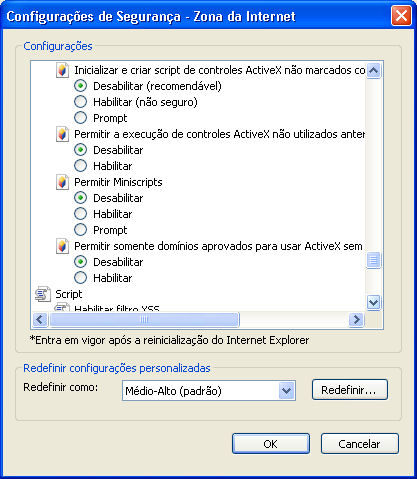Select Prompt under Inicializar e criar script
Screen dimensions: 417x479
click(x=80, y=118)
